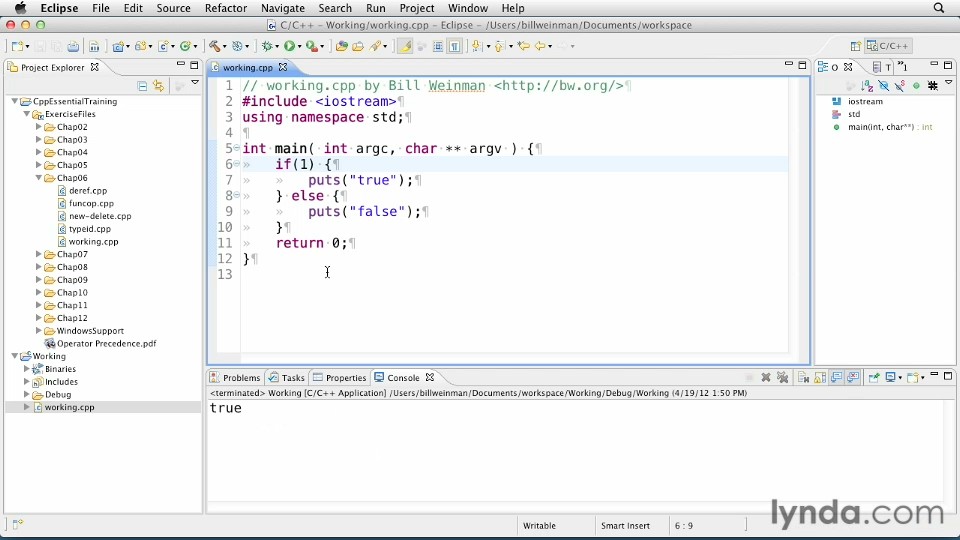Click Pin Console icon
The height and width of the screenshot is (540, 960).
tap(874, 377)
